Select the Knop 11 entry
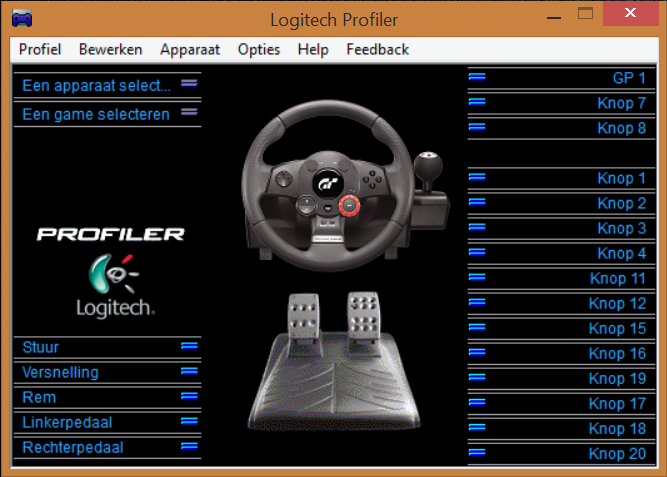 pos(561,279)
